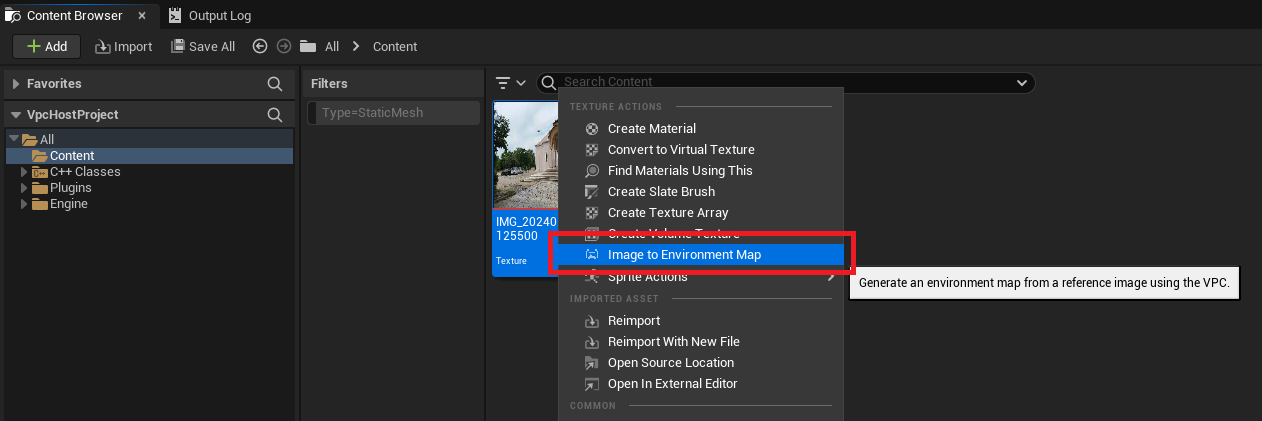Click the folder icon in breadcrumb path
This screenshot has height=421, width=1262.
[x=308, y=46]
